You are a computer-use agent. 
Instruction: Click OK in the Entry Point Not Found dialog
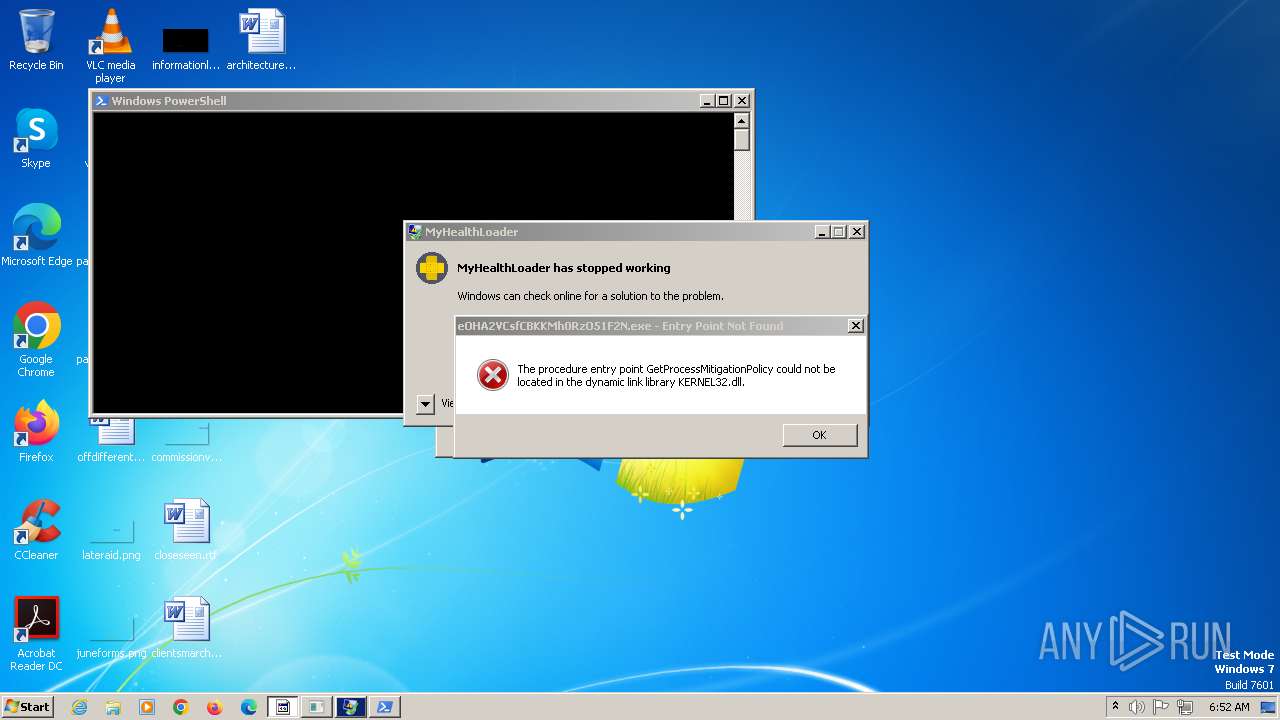(x=820, y=435)
